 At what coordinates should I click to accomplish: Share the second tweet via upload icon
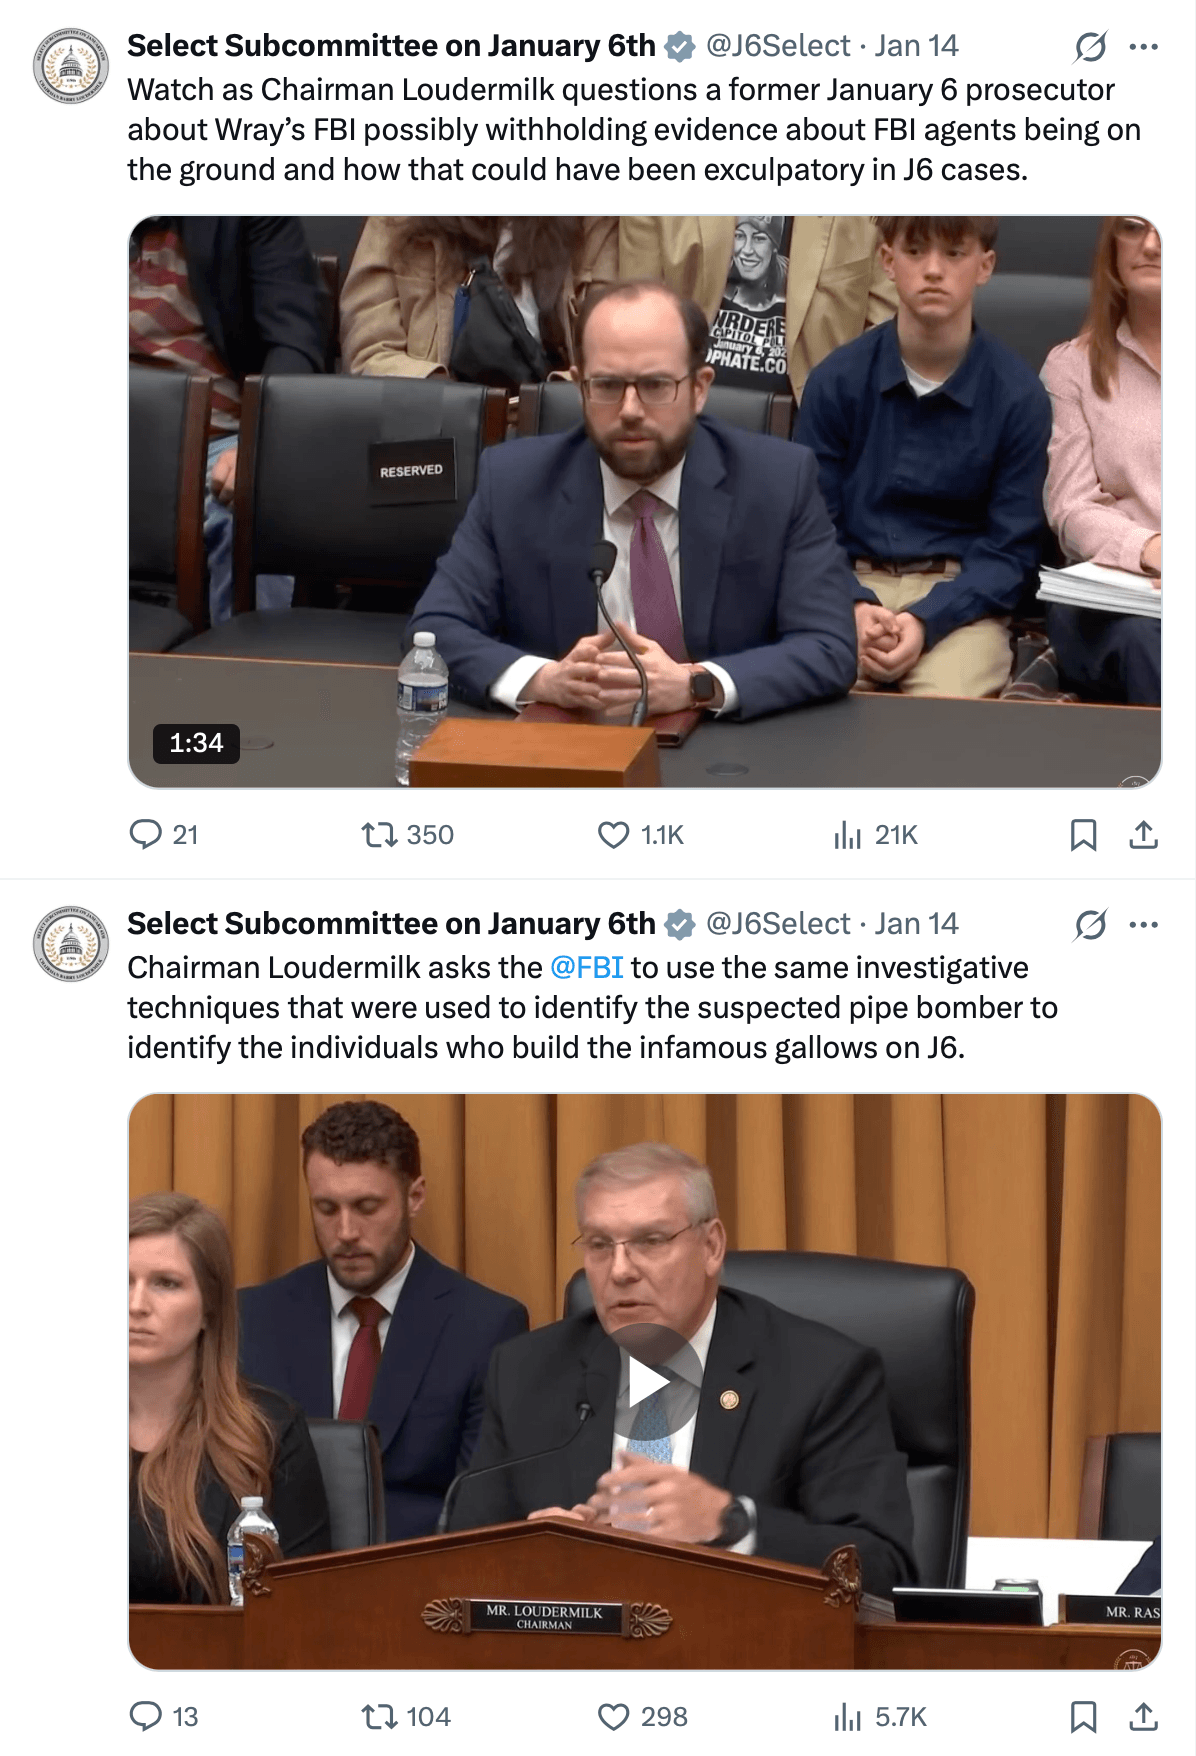pyautogui.click(x=1143, y=1716)
